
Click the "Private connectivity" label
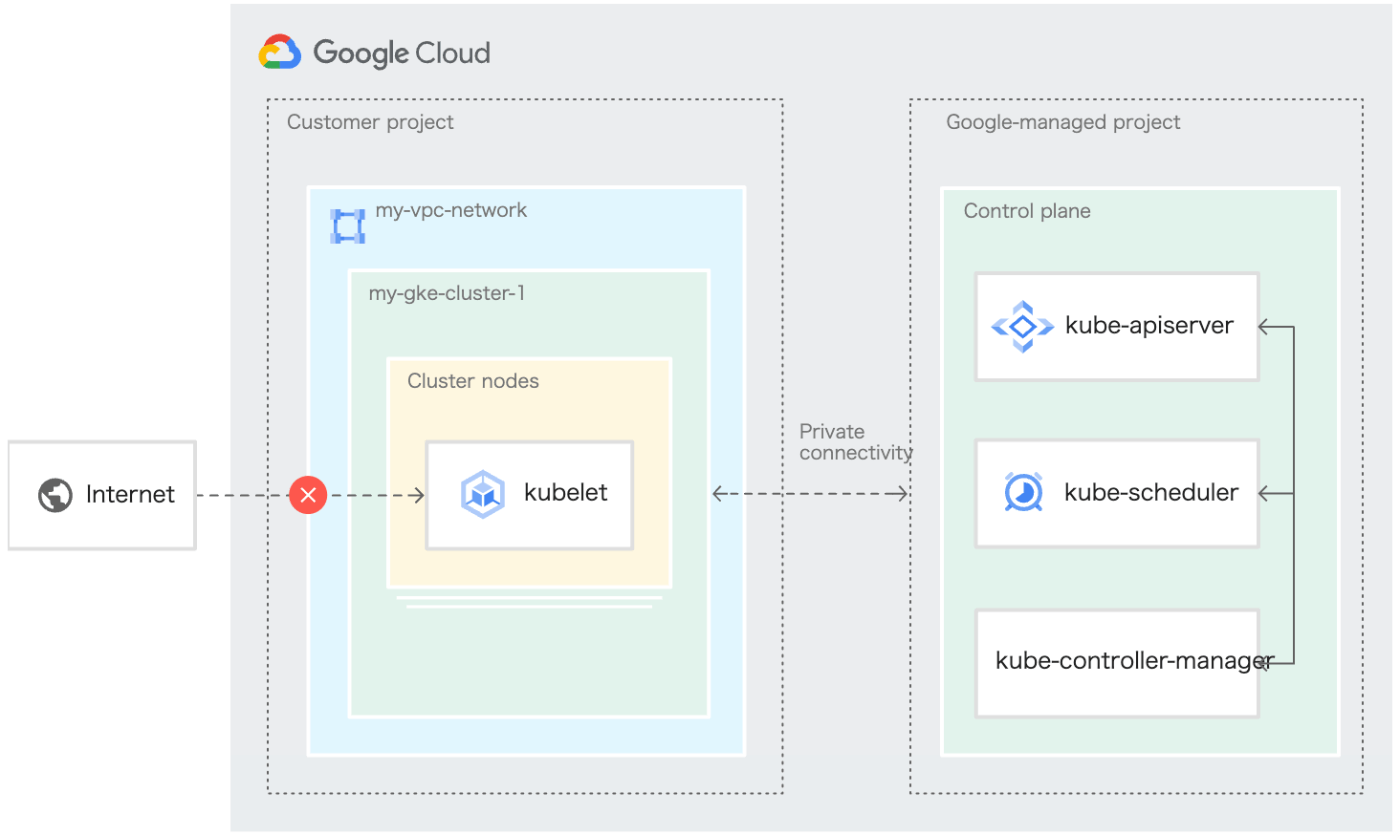pyautogui.click(x=856, y=442)
